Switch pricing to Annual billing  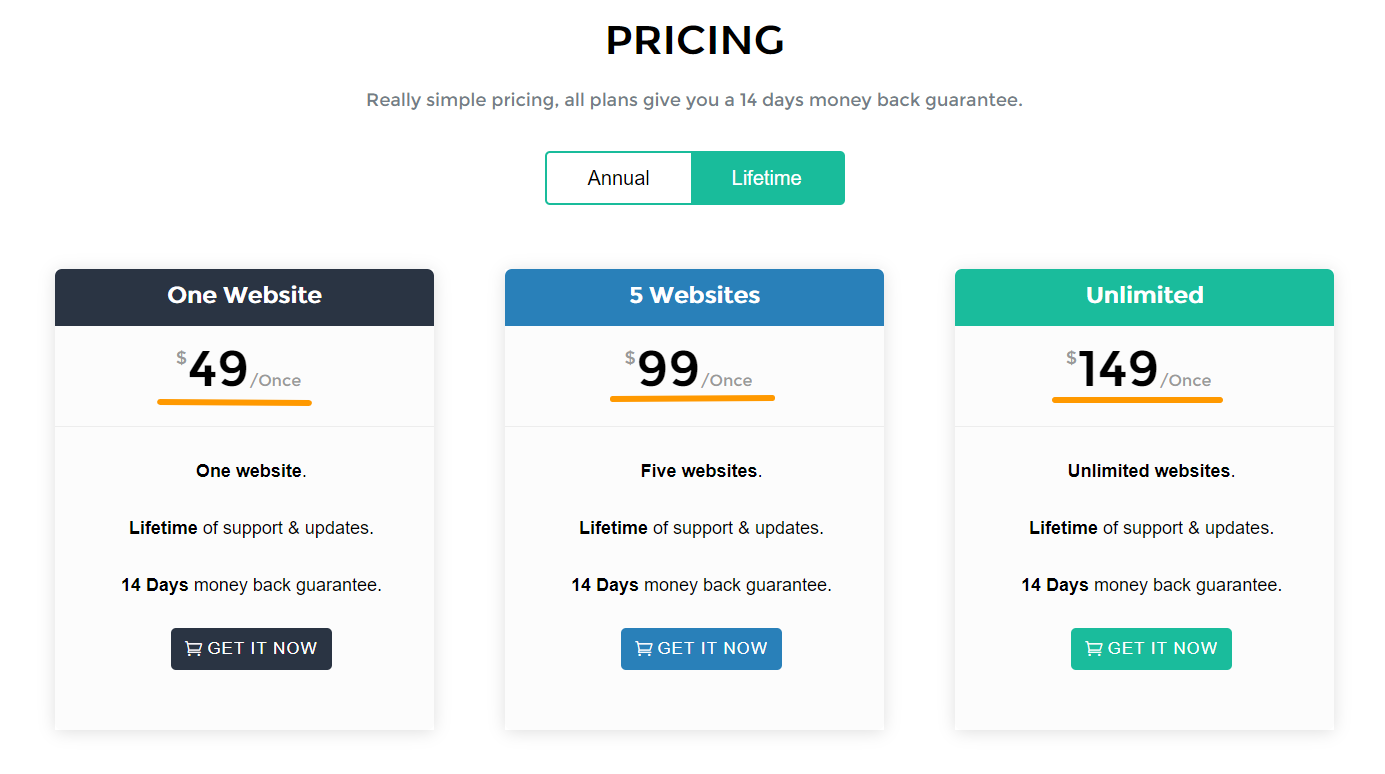click(618, 178)
